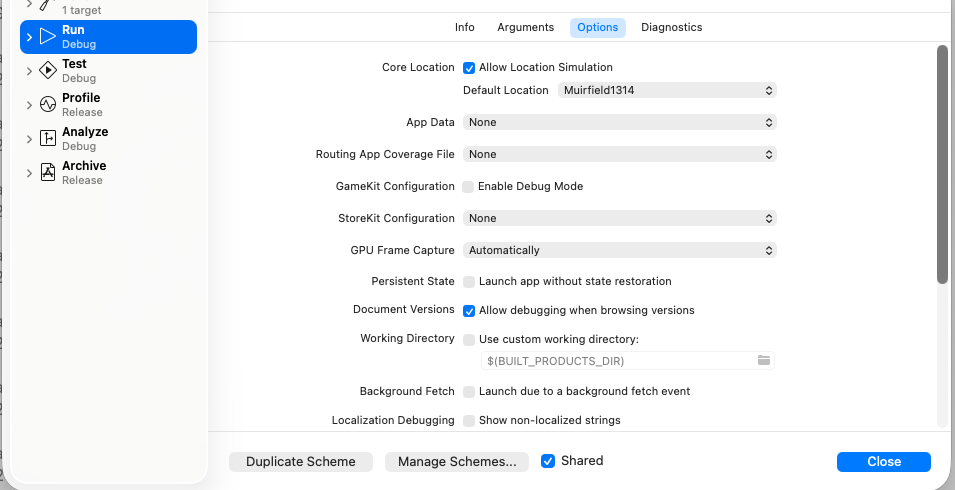This screenshot has width=955, height=490.
Task: Click the Duplicate Scheme button
Action: pos(301,462)
